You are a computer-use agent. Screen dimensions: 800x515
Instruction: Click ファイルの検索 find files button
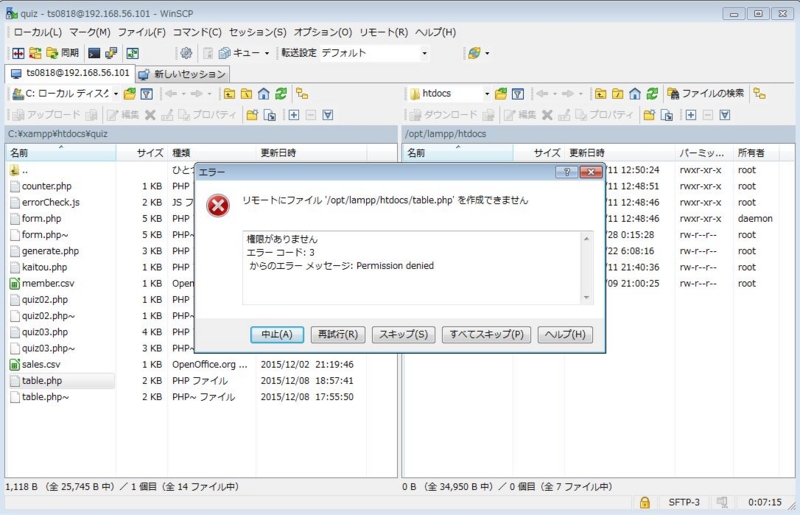coord(706,94)
